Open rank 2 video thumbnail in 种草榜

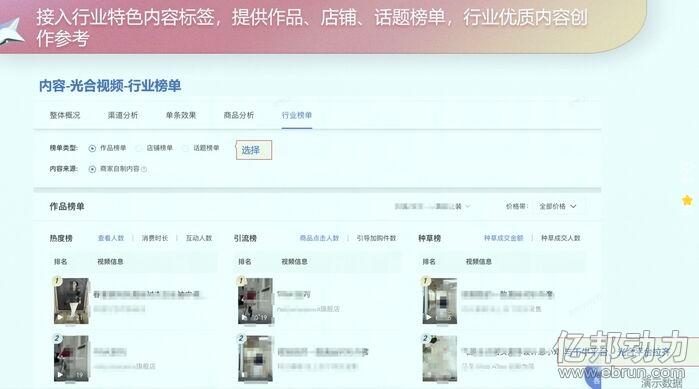(x=440, y=358)
